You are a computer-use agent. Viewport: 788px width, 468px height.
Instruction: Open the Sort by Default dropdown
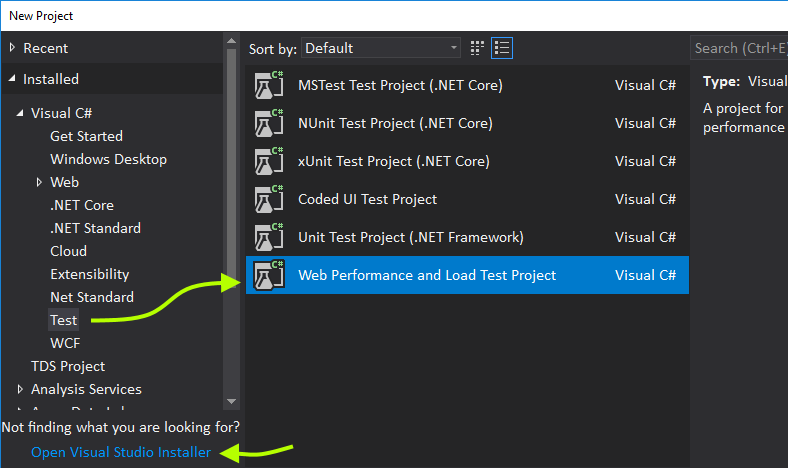381,48
